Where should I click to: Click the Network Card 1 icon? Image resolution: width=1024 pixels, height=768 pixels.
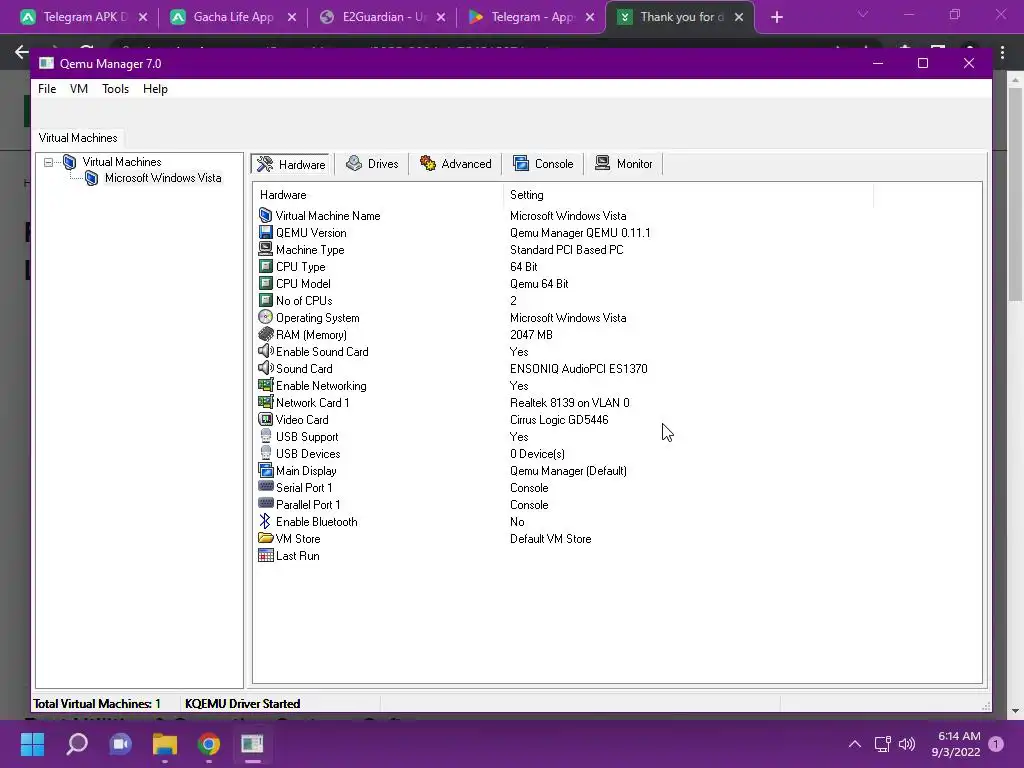pyautogui.click(x=265, y=402)
